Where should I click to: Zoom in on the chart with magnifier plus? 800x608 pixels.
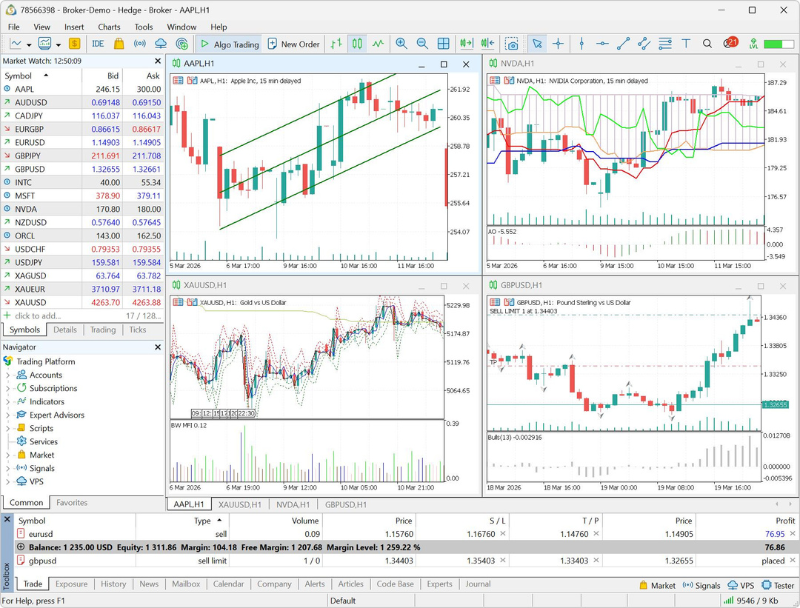pyautogui.click(x=401, y=44)
